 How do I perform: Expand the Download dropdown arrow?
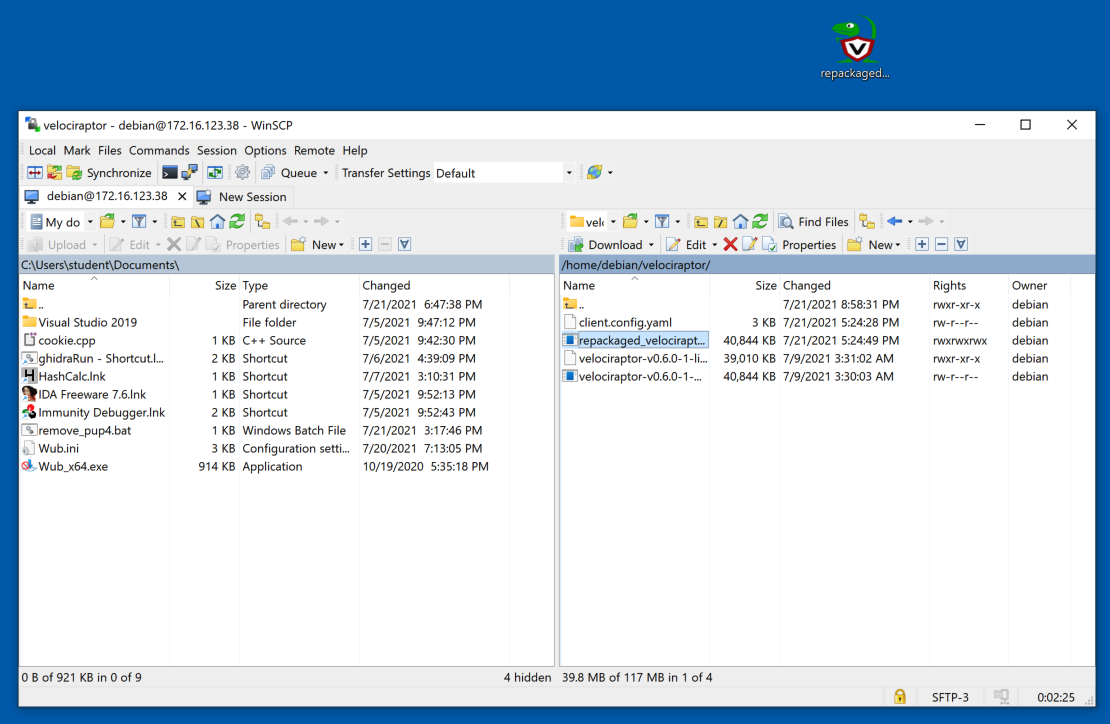[651, 245]
